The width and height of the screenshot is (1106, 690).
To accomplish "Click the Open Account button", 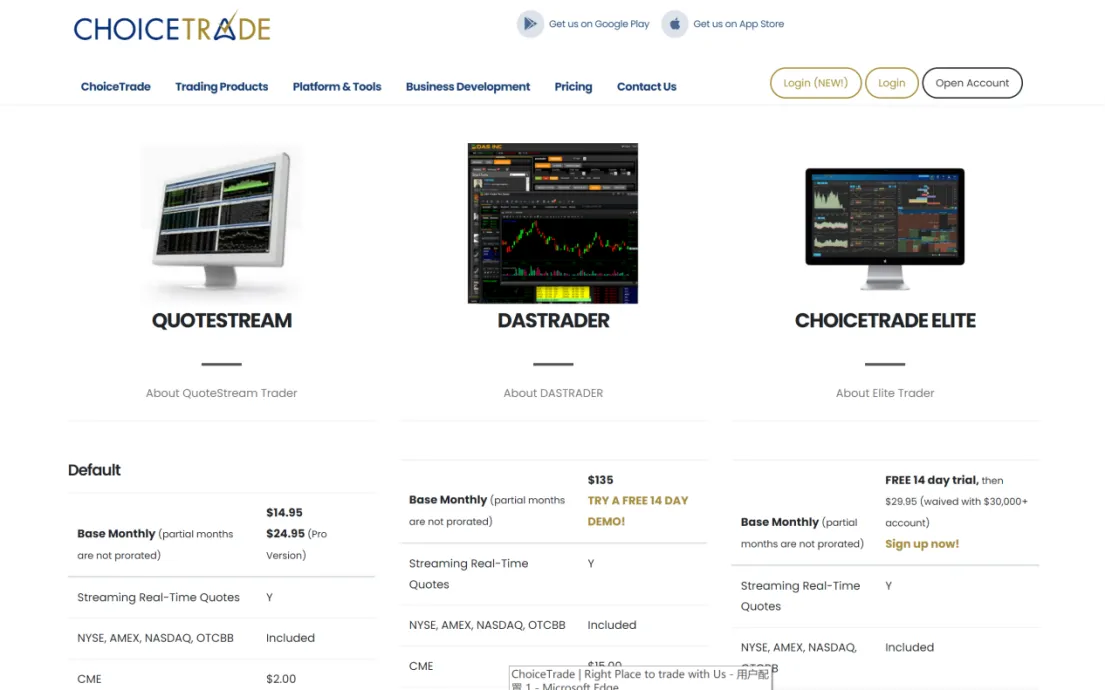I will coord(972,83).
